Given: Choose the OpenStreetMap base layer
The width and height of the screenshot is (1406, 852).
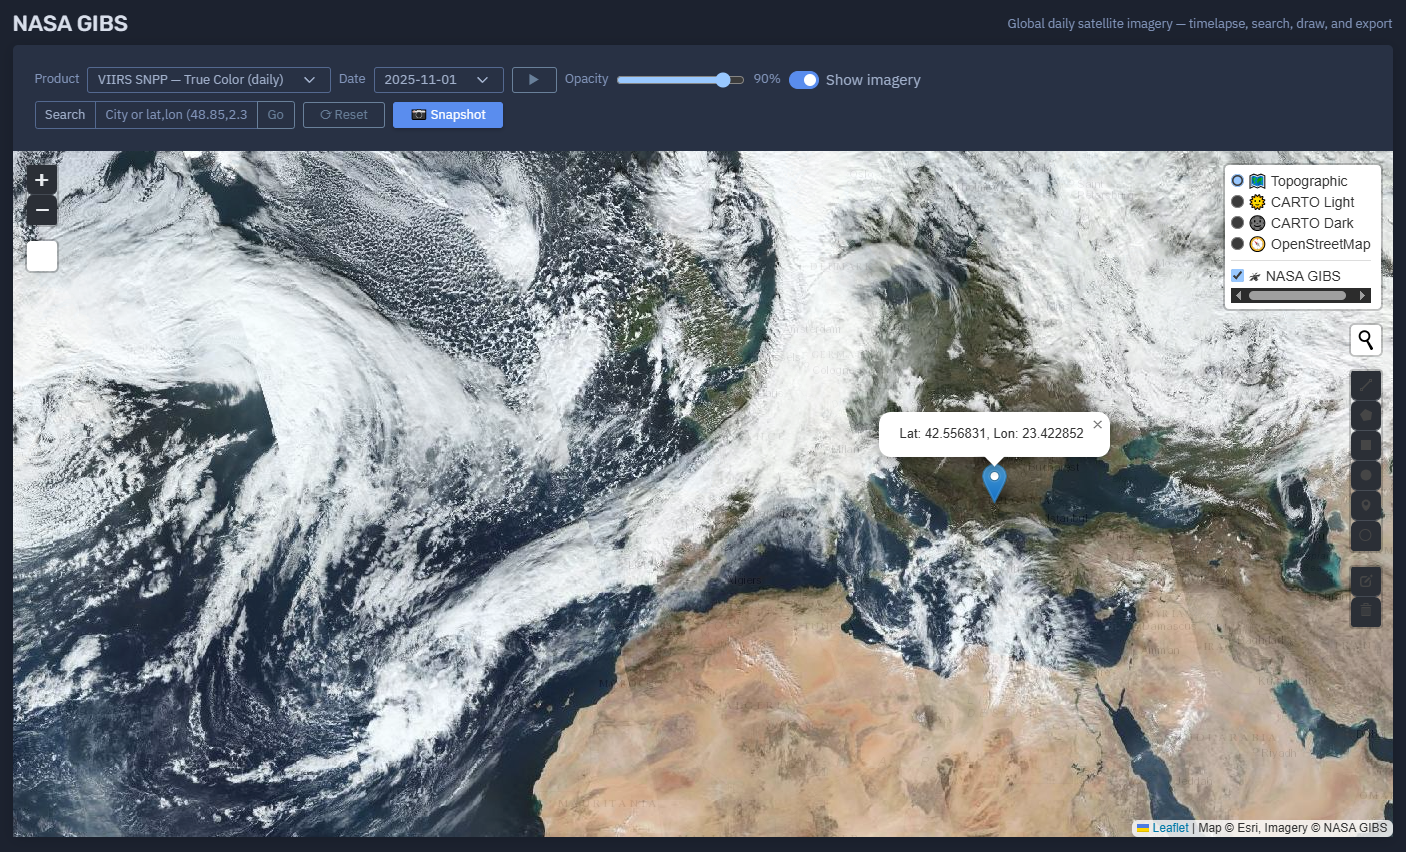Looking at the screenshot, I should (x=1237, y=244).
